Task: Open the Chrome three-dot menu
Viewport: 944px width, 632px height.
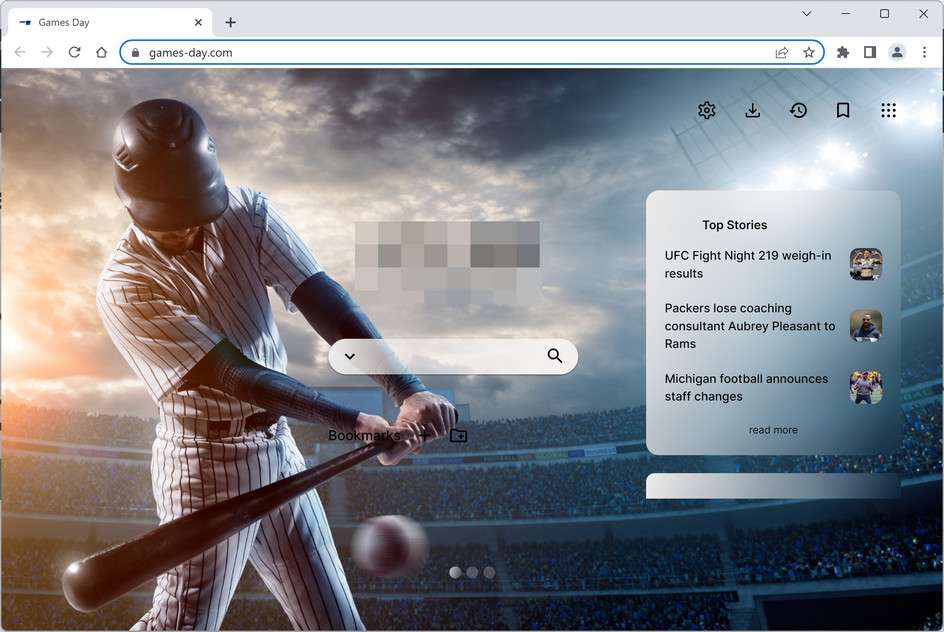Action: click(x=924, y=52)
